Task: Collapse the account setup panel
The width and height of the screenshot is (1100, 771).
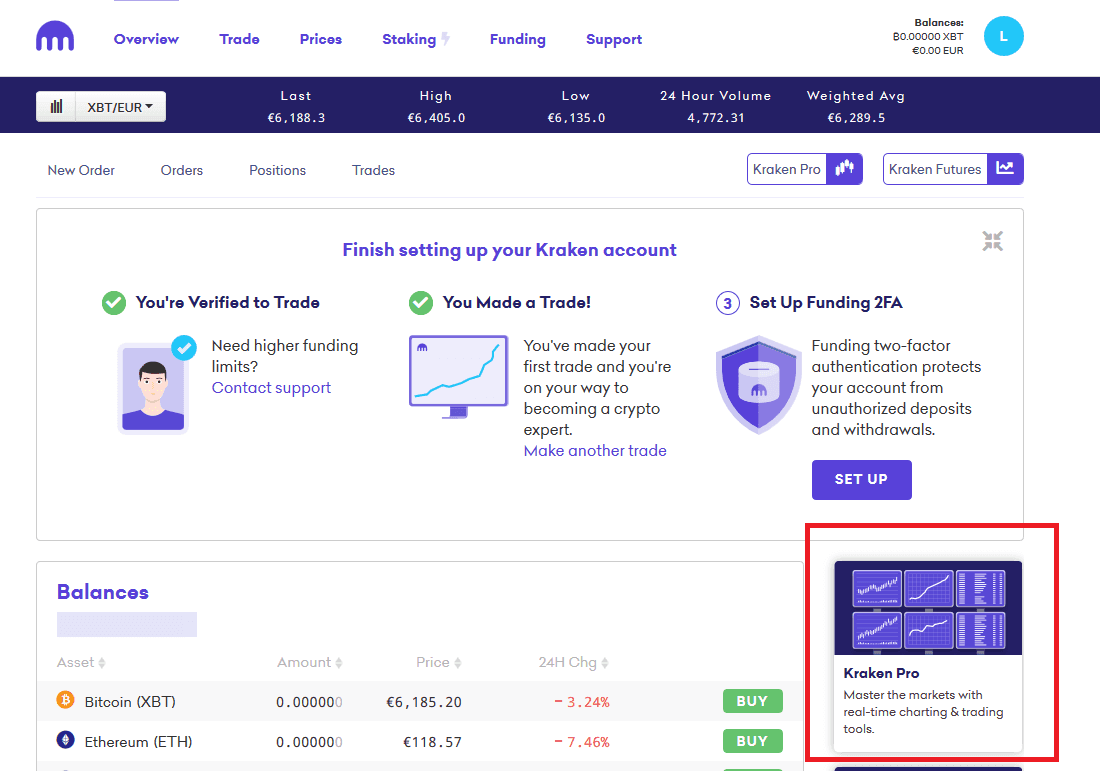Action: pyautogui.click(x=992, y=241)
